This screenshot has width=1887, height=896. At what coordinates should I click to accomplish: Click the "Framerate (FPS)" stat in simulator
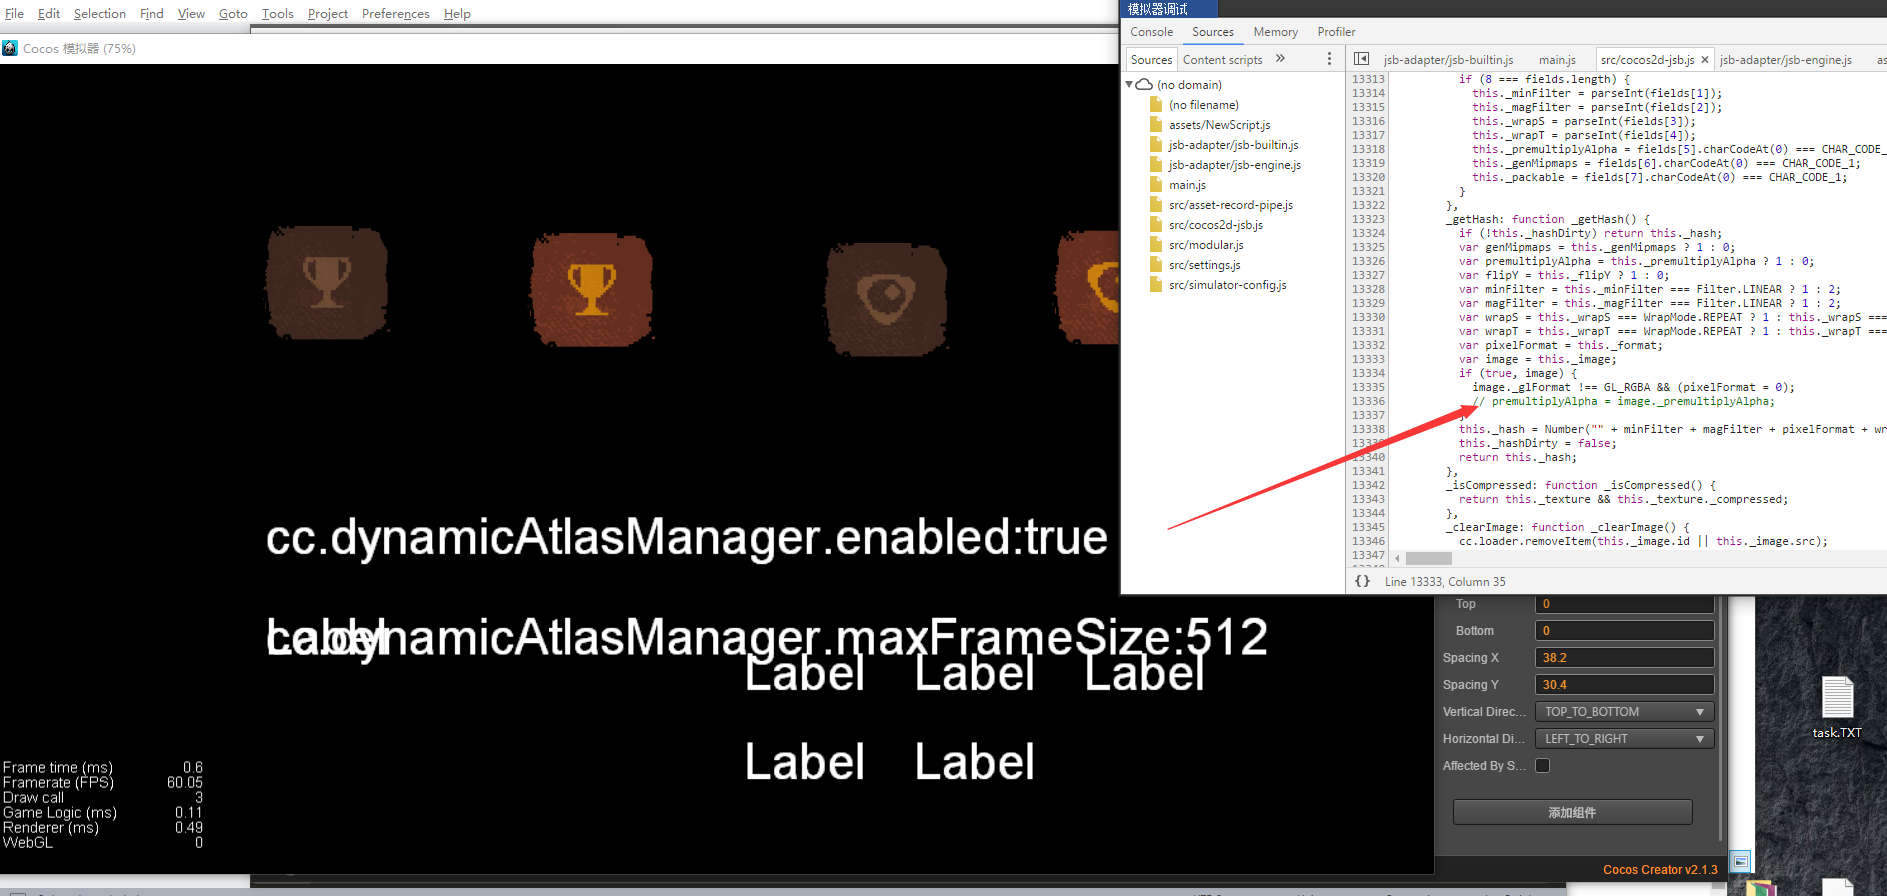point(58,783)
